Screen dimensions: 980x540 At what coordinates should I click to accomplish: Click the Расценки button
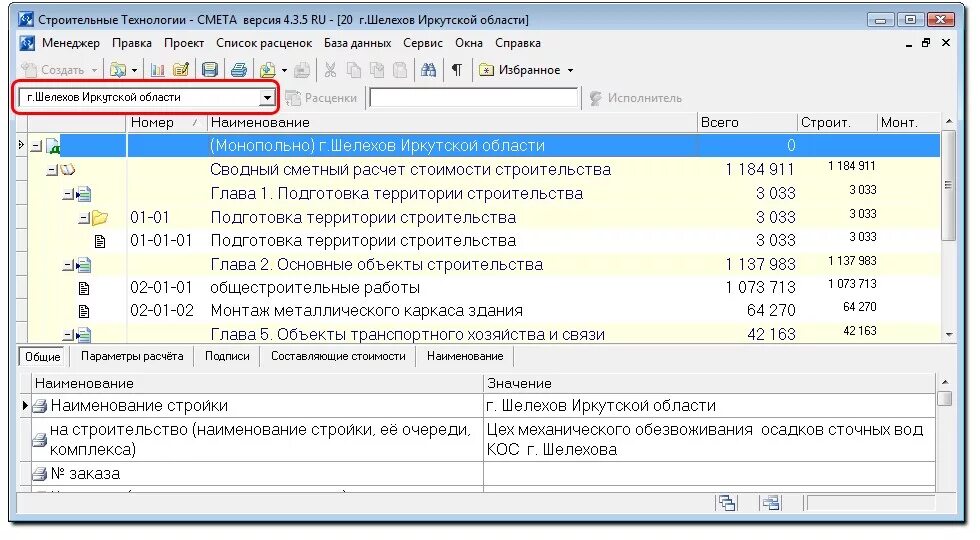pyautogui.click(x=321, y=98)
